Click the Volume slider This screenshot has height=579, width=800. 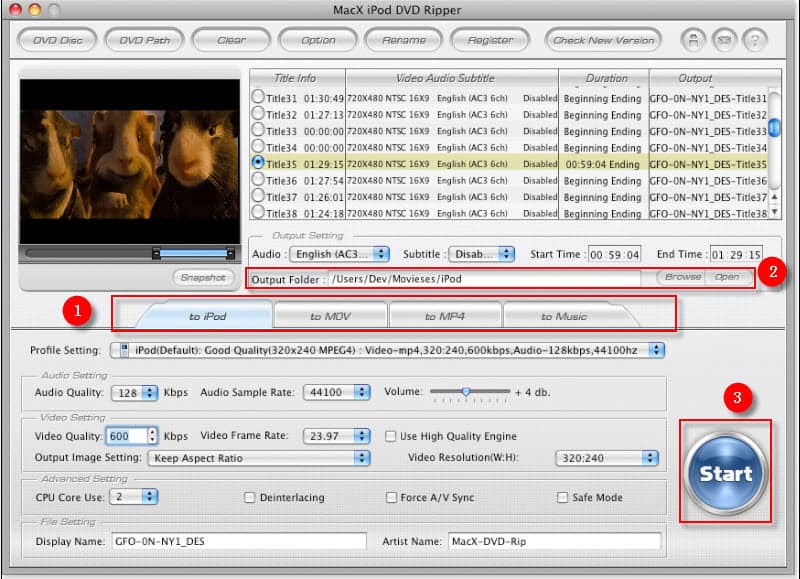[x=466, y=392]
